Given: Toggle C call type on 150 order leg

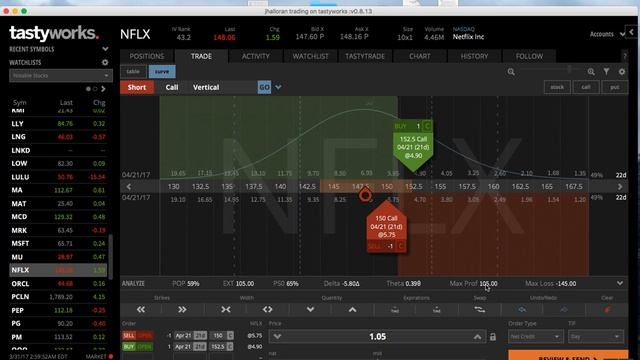Looking at the screenshot, I should pos(230,336).
